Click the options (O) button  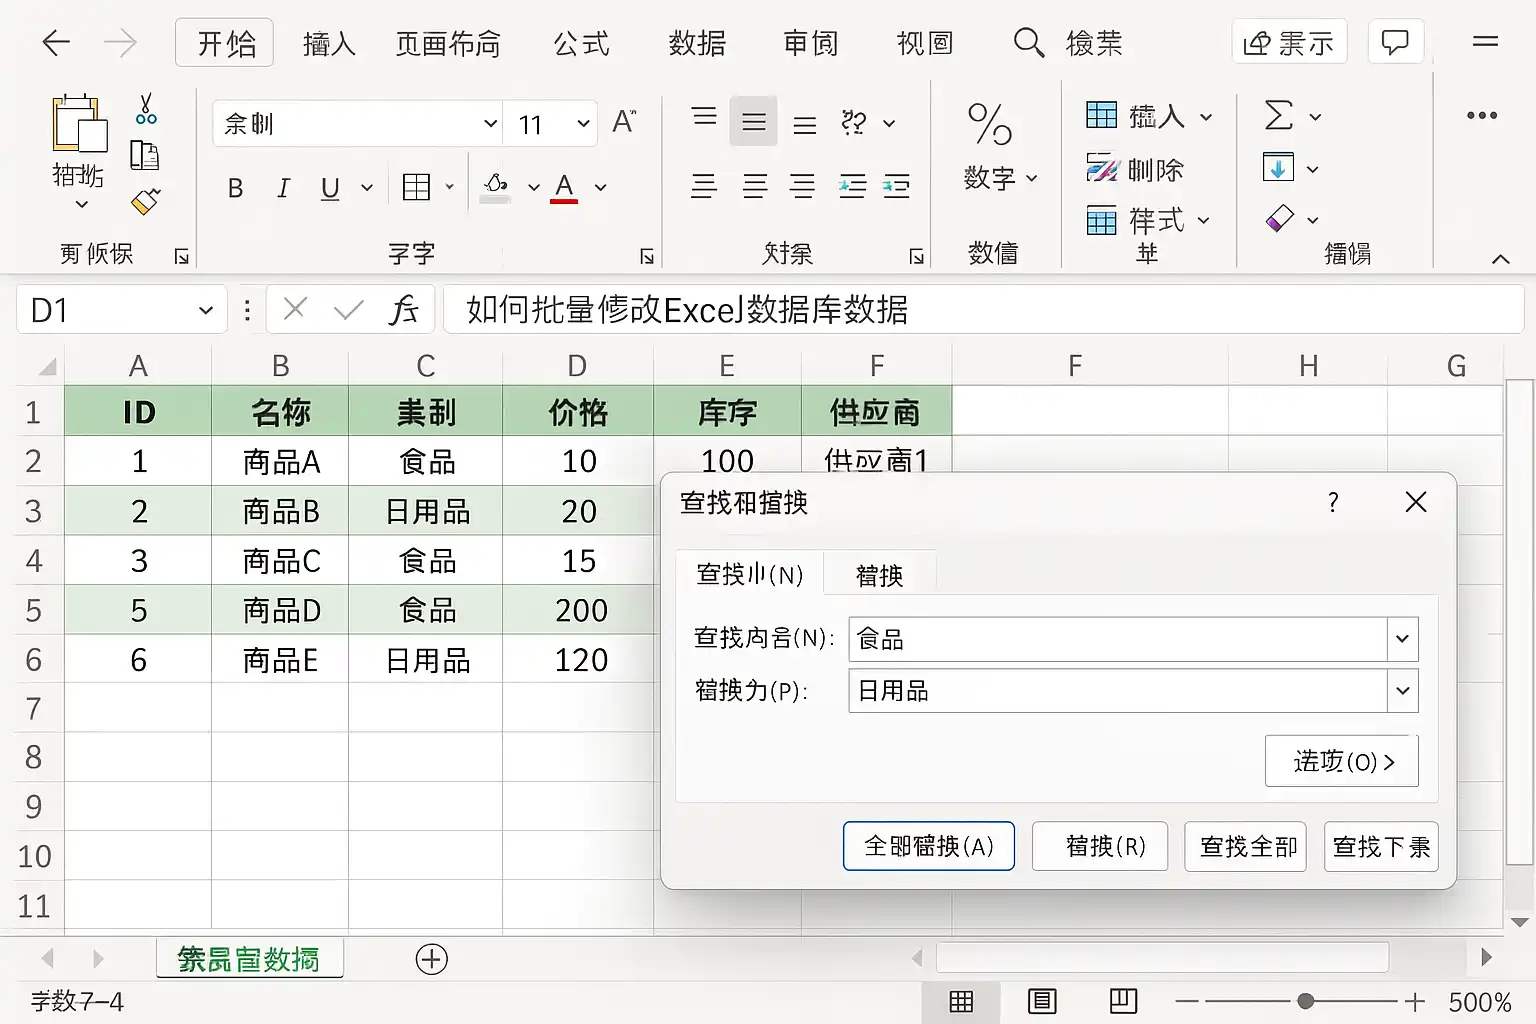(1342, 761)
